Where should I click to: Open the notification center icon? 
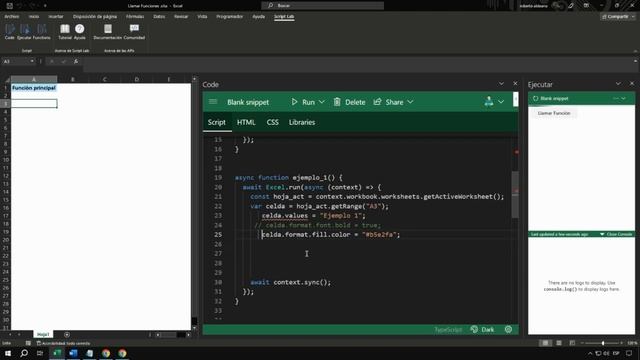click(629, 353)
